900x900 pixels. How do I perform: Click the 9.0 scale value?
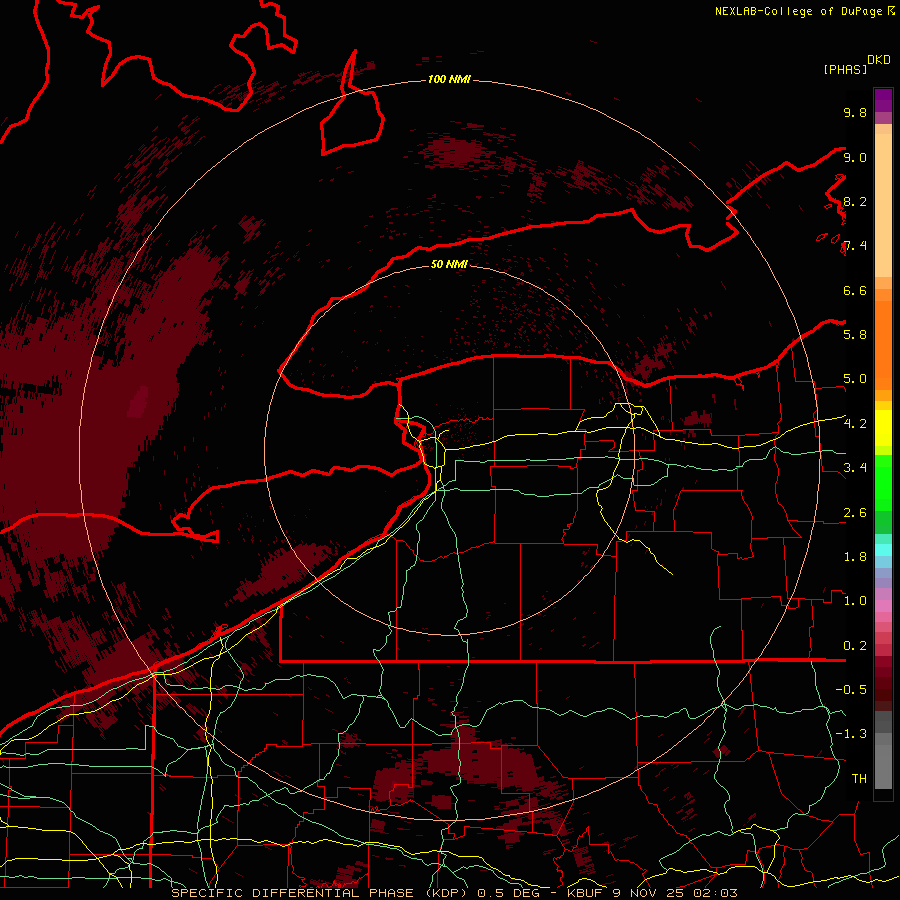pos(855,157)
